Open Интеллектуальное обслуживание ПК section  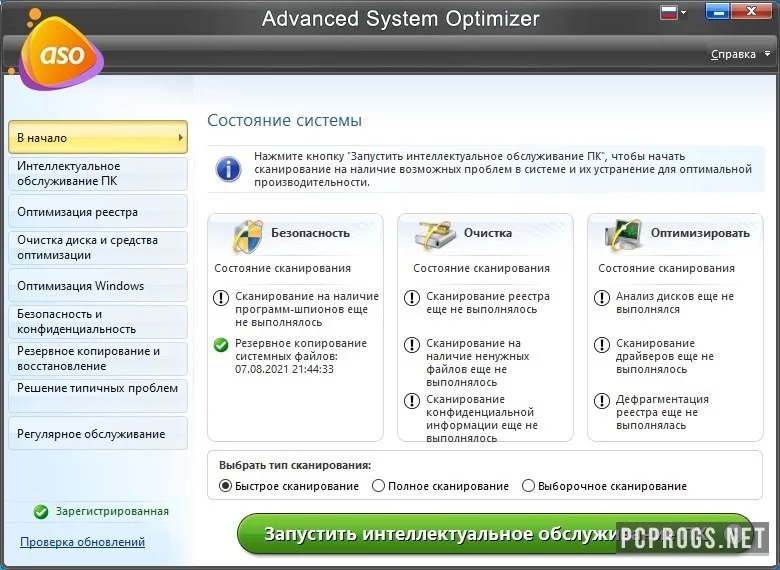98,174
